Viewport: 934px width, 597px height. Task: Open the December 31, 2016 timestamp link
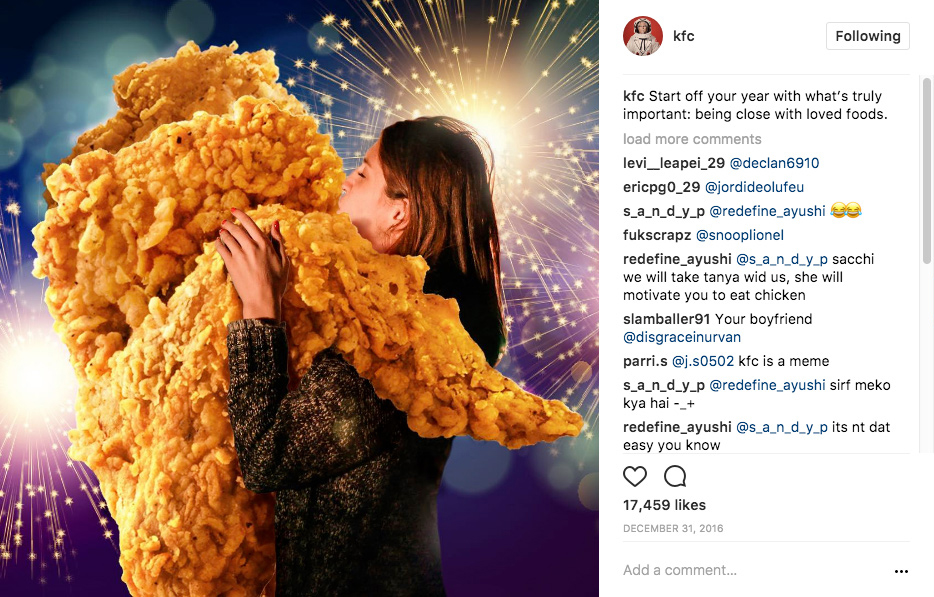point(673,528)
